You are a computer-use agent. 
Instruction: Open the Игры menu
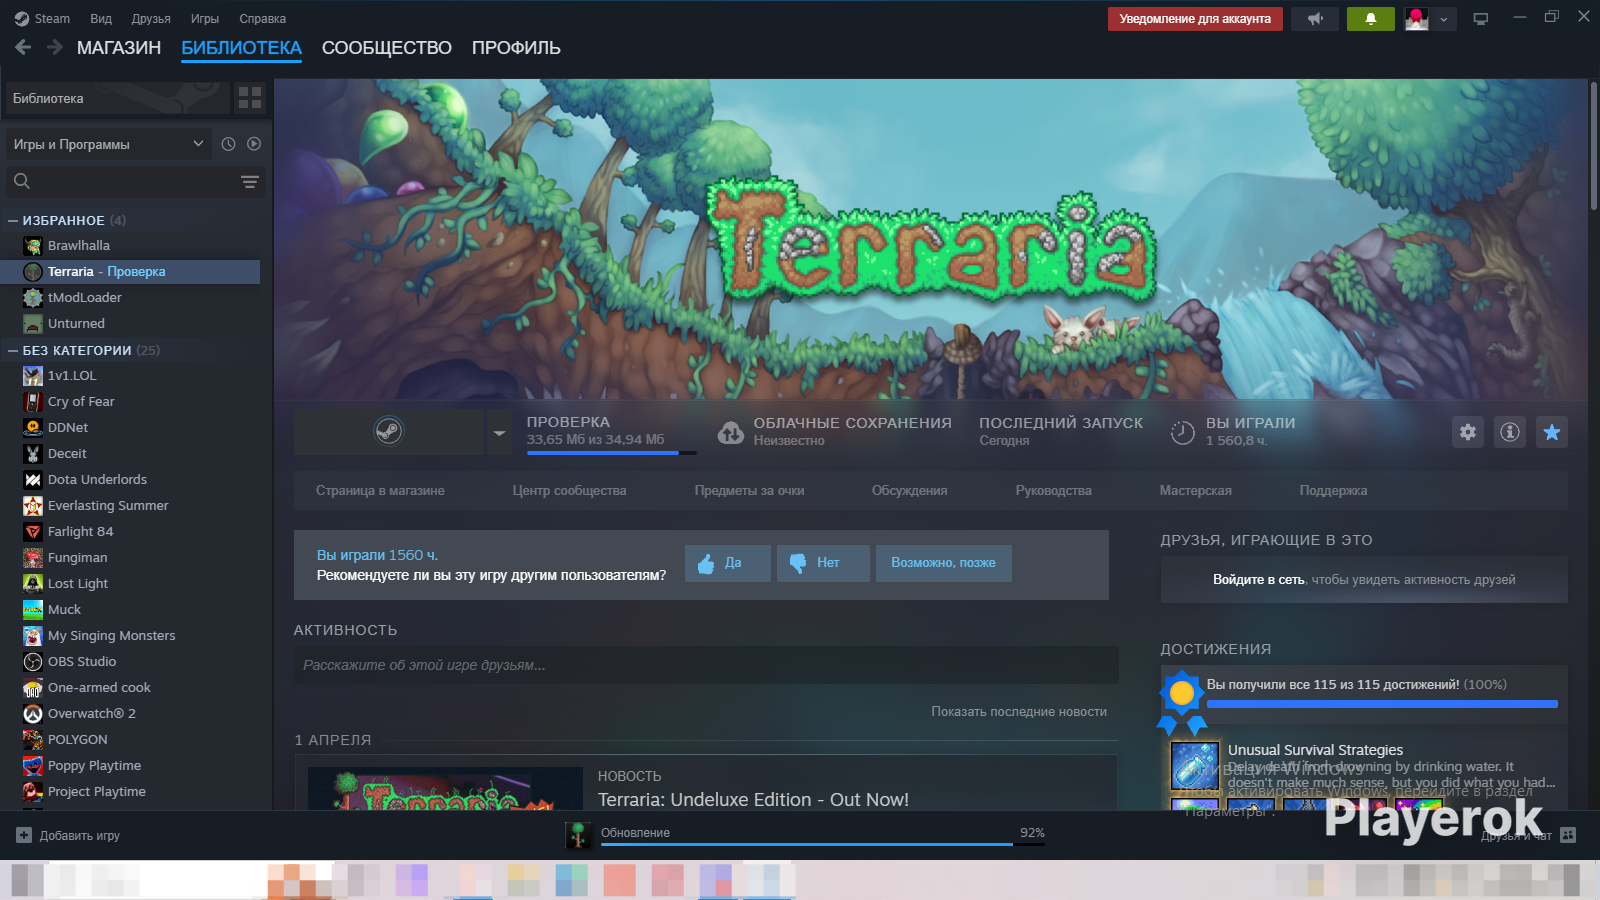(x=205, y=19)
